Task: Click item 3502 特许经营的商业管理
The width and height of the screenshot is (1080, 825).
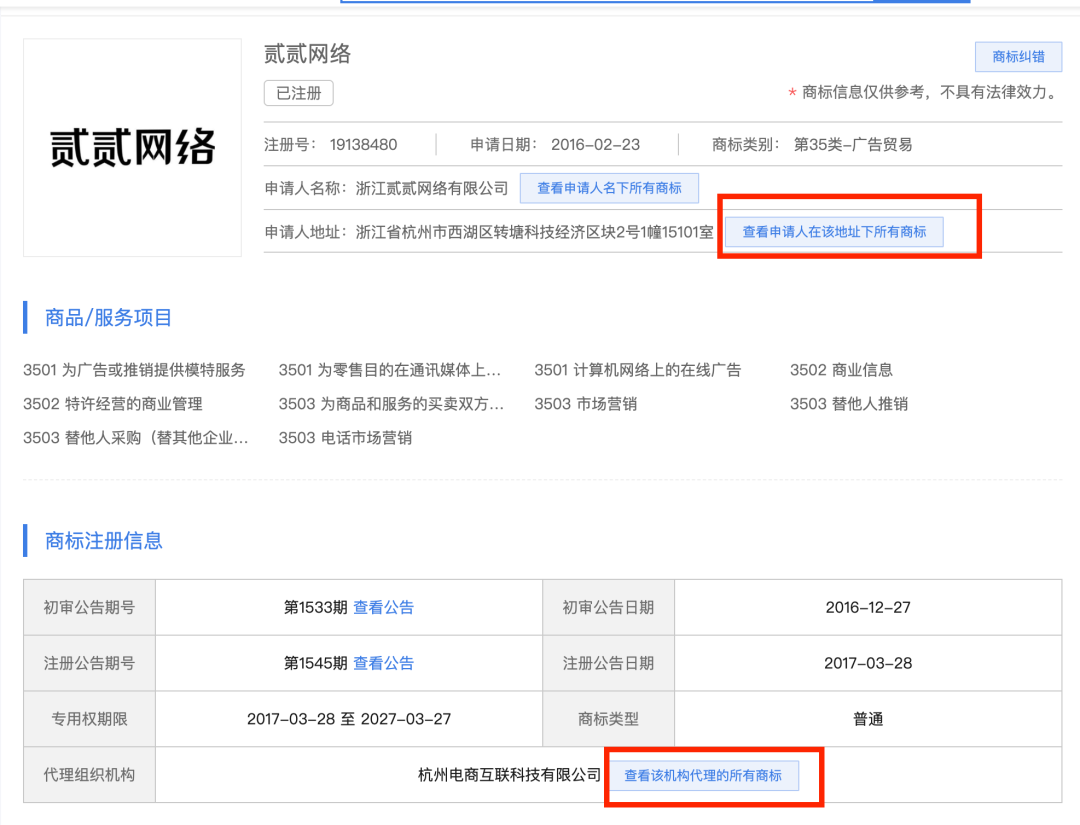Action: tap(113, 404)
